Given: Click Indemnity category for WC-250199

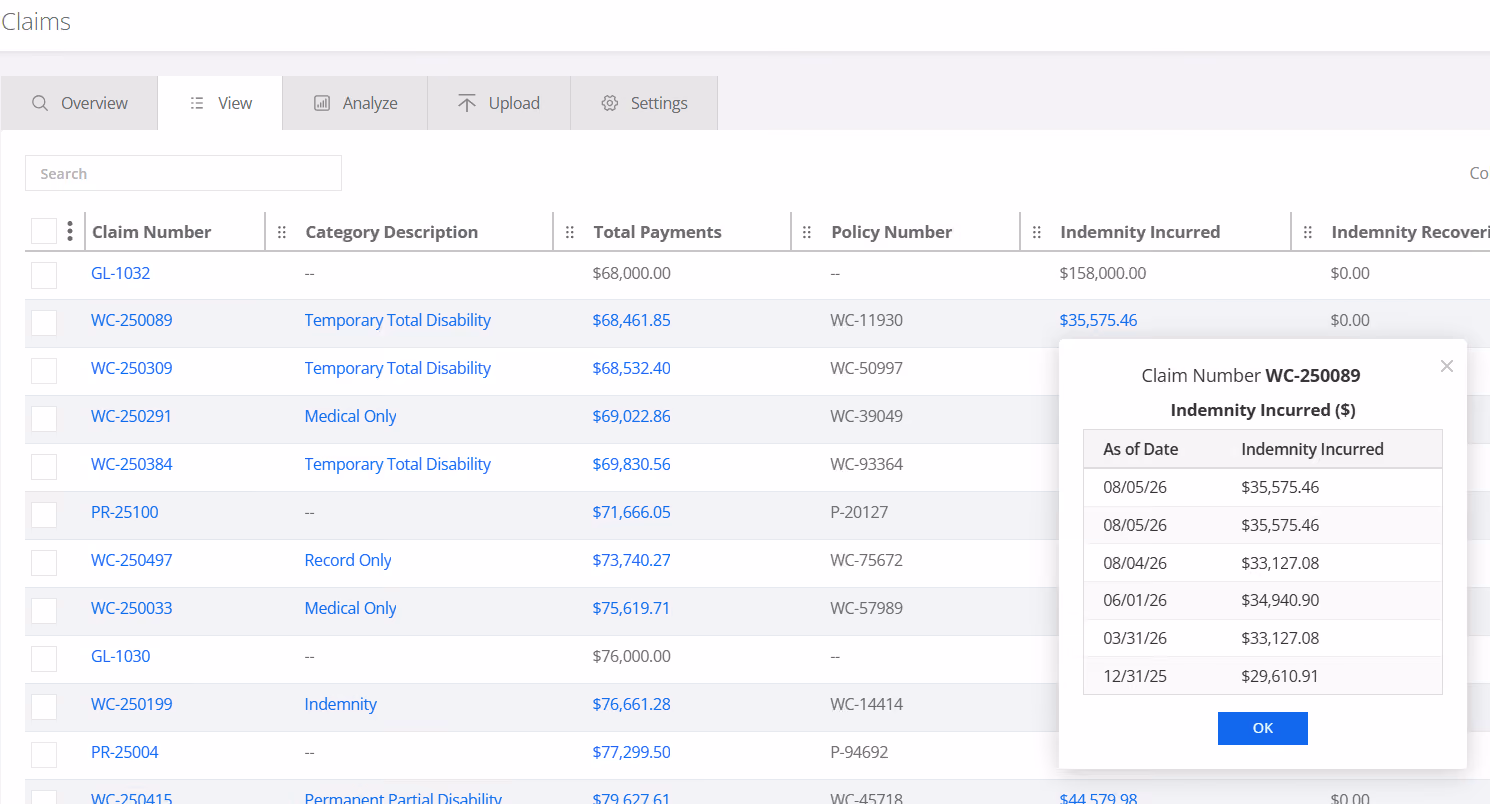Looking at the screenshot, I should pyautogui.click(x=340, y=704).
